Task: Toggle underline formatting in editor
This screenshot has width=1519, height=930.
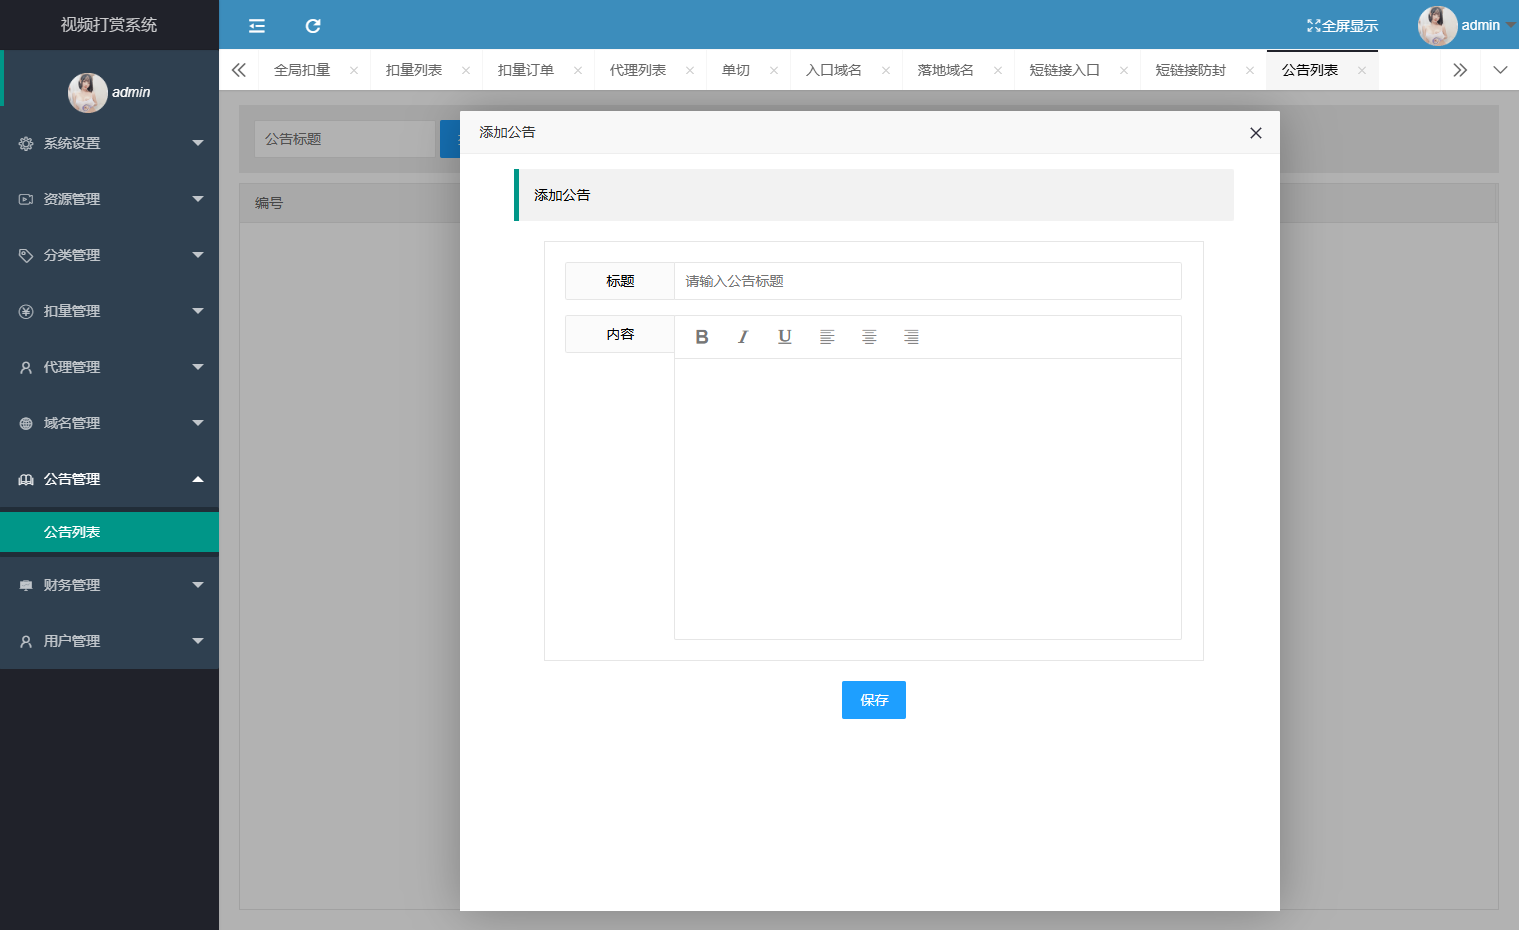Action: [785, 337]
